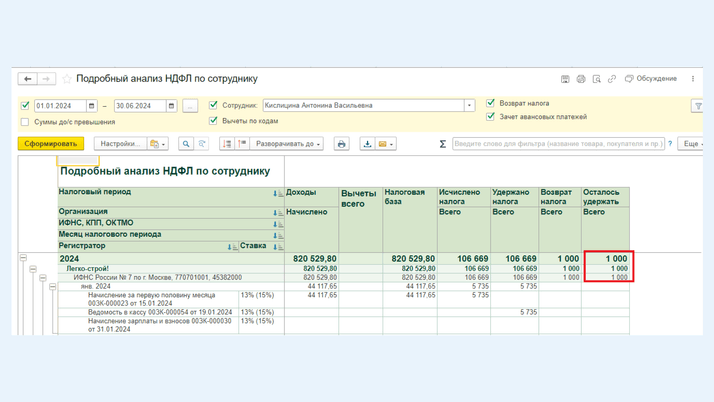This screenshot has width=714, height=402.
Task: Click the Сформировать button
Action: click(x=51, y=144)
